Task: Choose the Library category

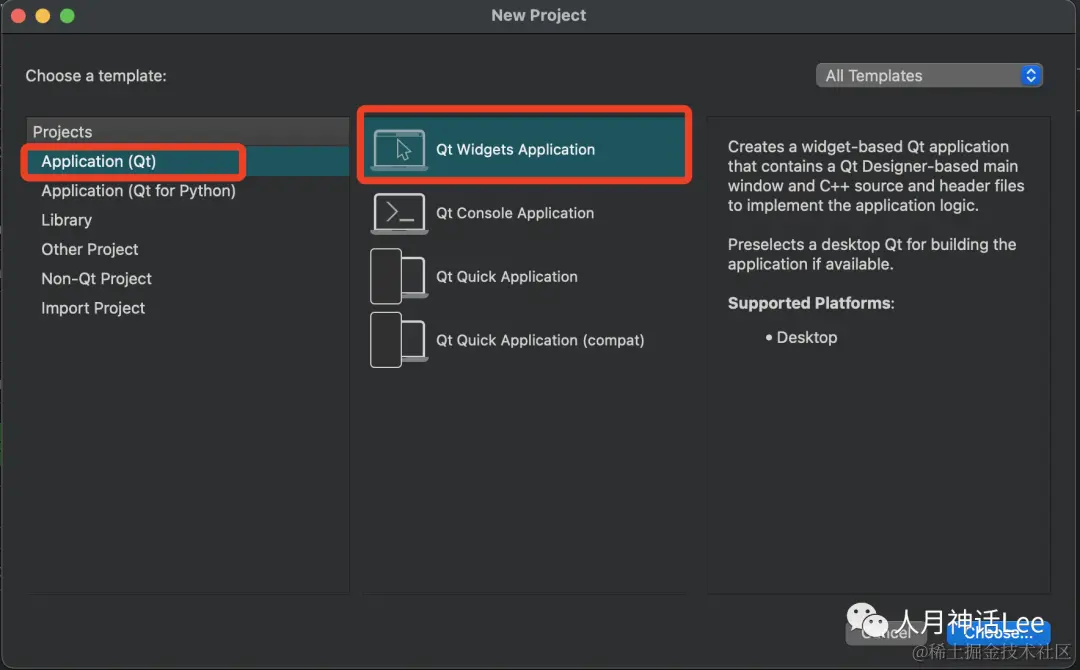Action: click(x=187, y=220)
